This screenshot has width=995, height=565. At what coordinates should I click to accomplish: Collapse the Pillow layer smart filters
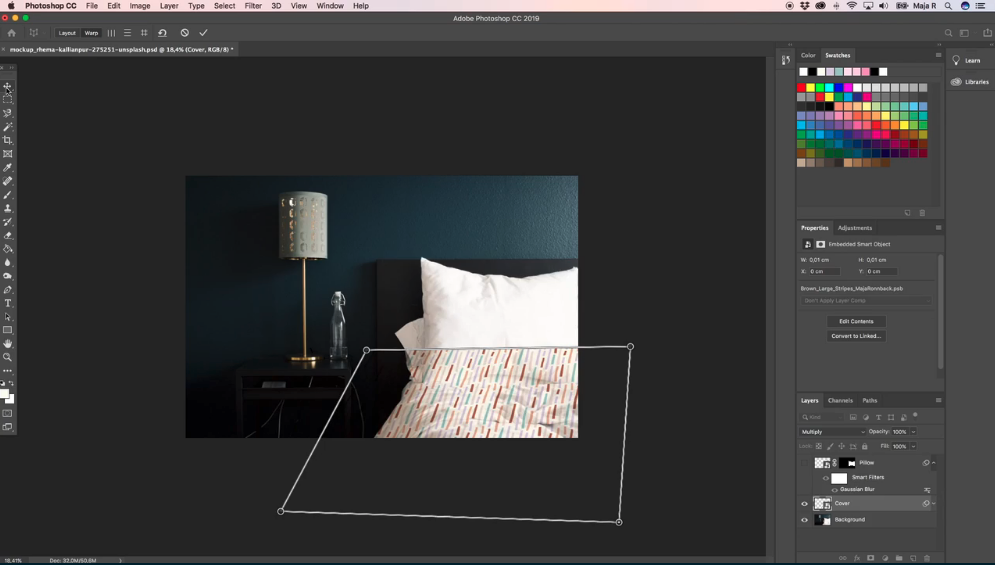tap(934, 463)
